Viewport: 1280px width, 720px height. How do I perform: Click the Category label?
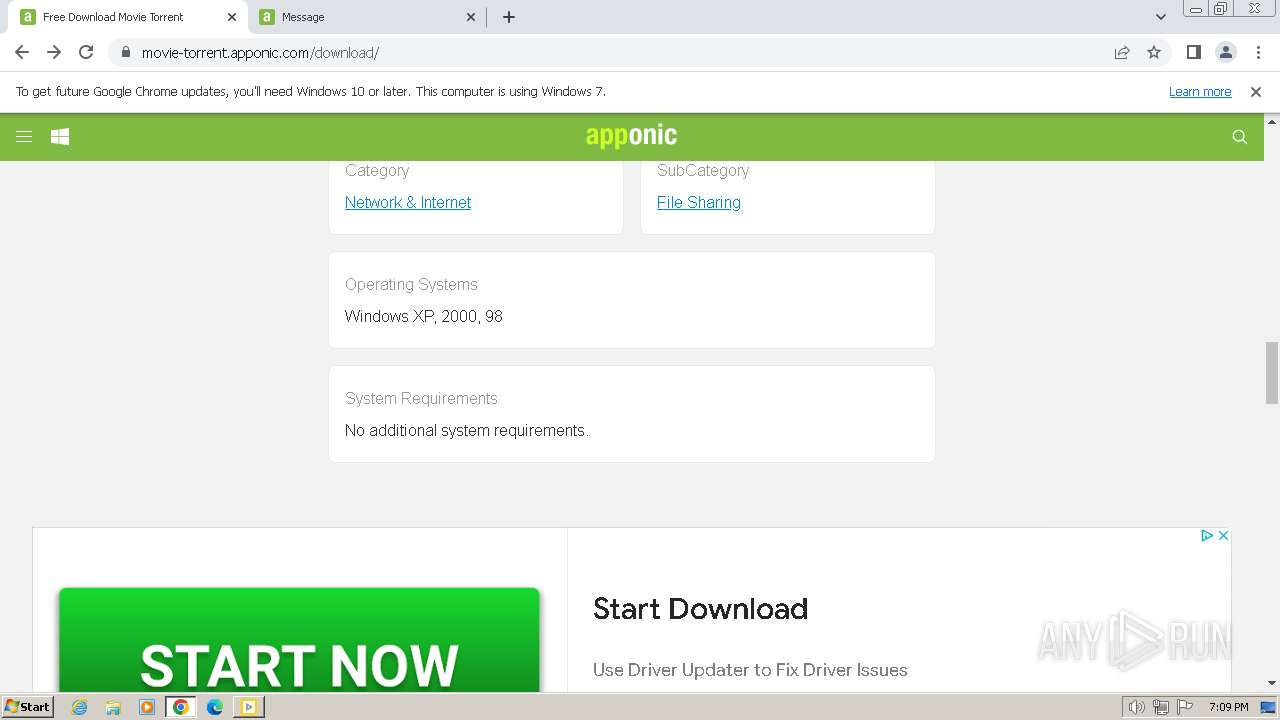(377, 170)
